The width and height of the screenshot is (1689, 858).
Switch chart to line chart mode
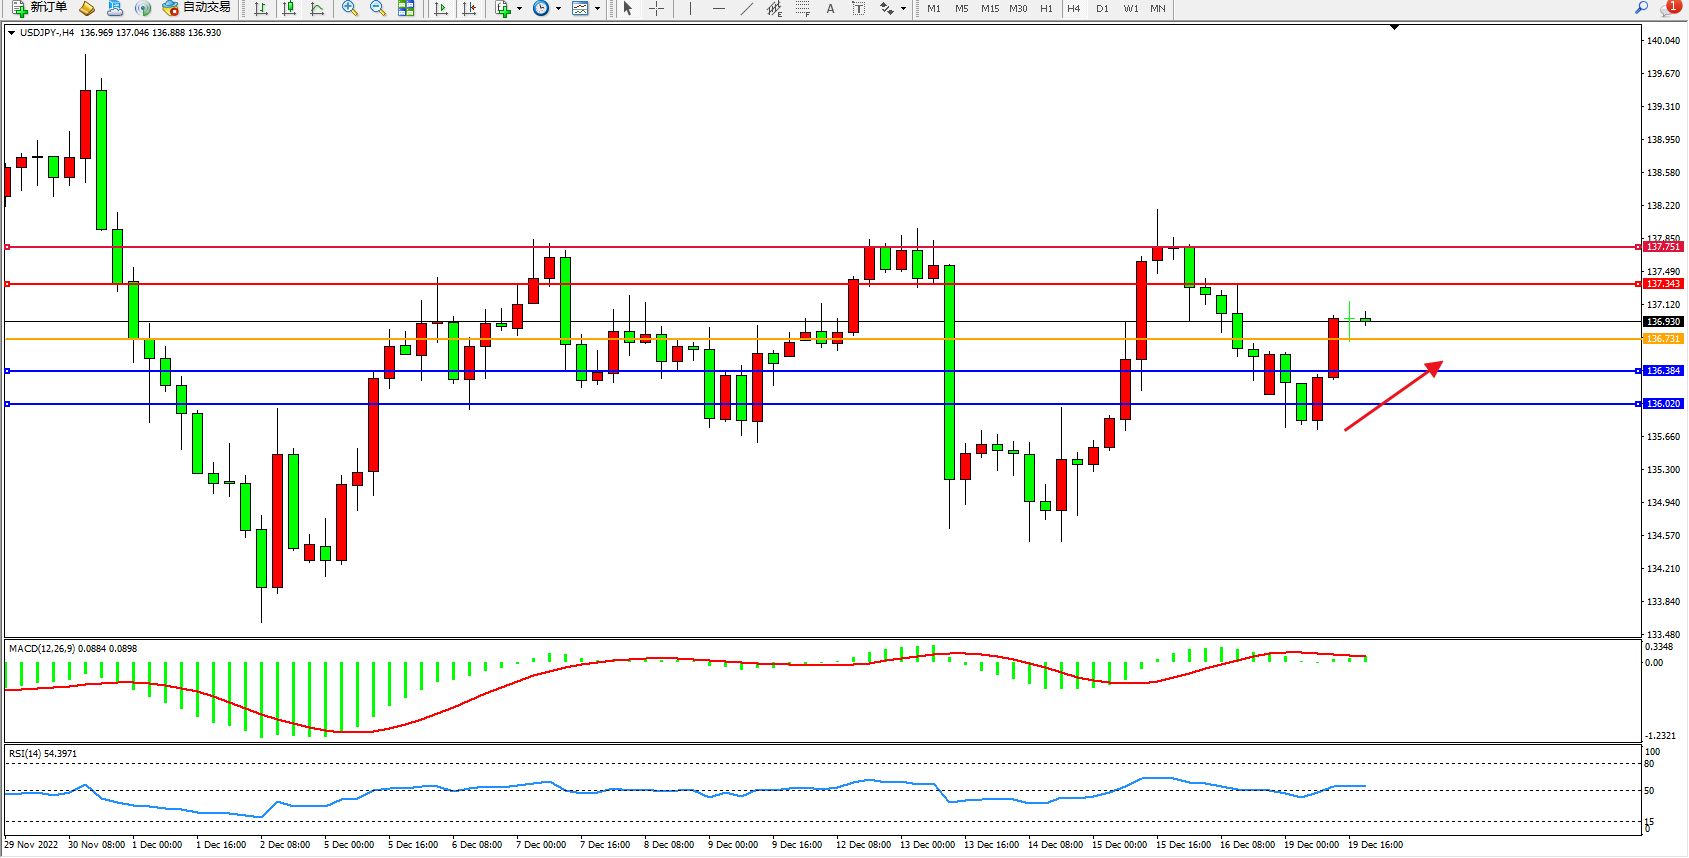(317, 8)
